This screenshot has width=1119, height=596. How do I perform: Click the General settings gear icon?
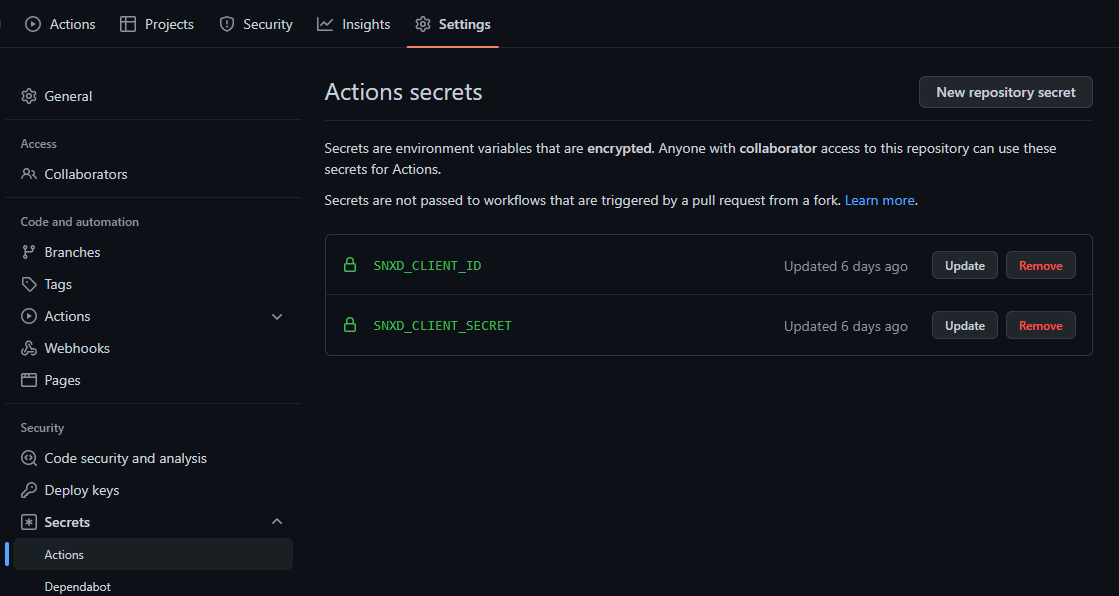pyautogui.click(x=29, y=96)
